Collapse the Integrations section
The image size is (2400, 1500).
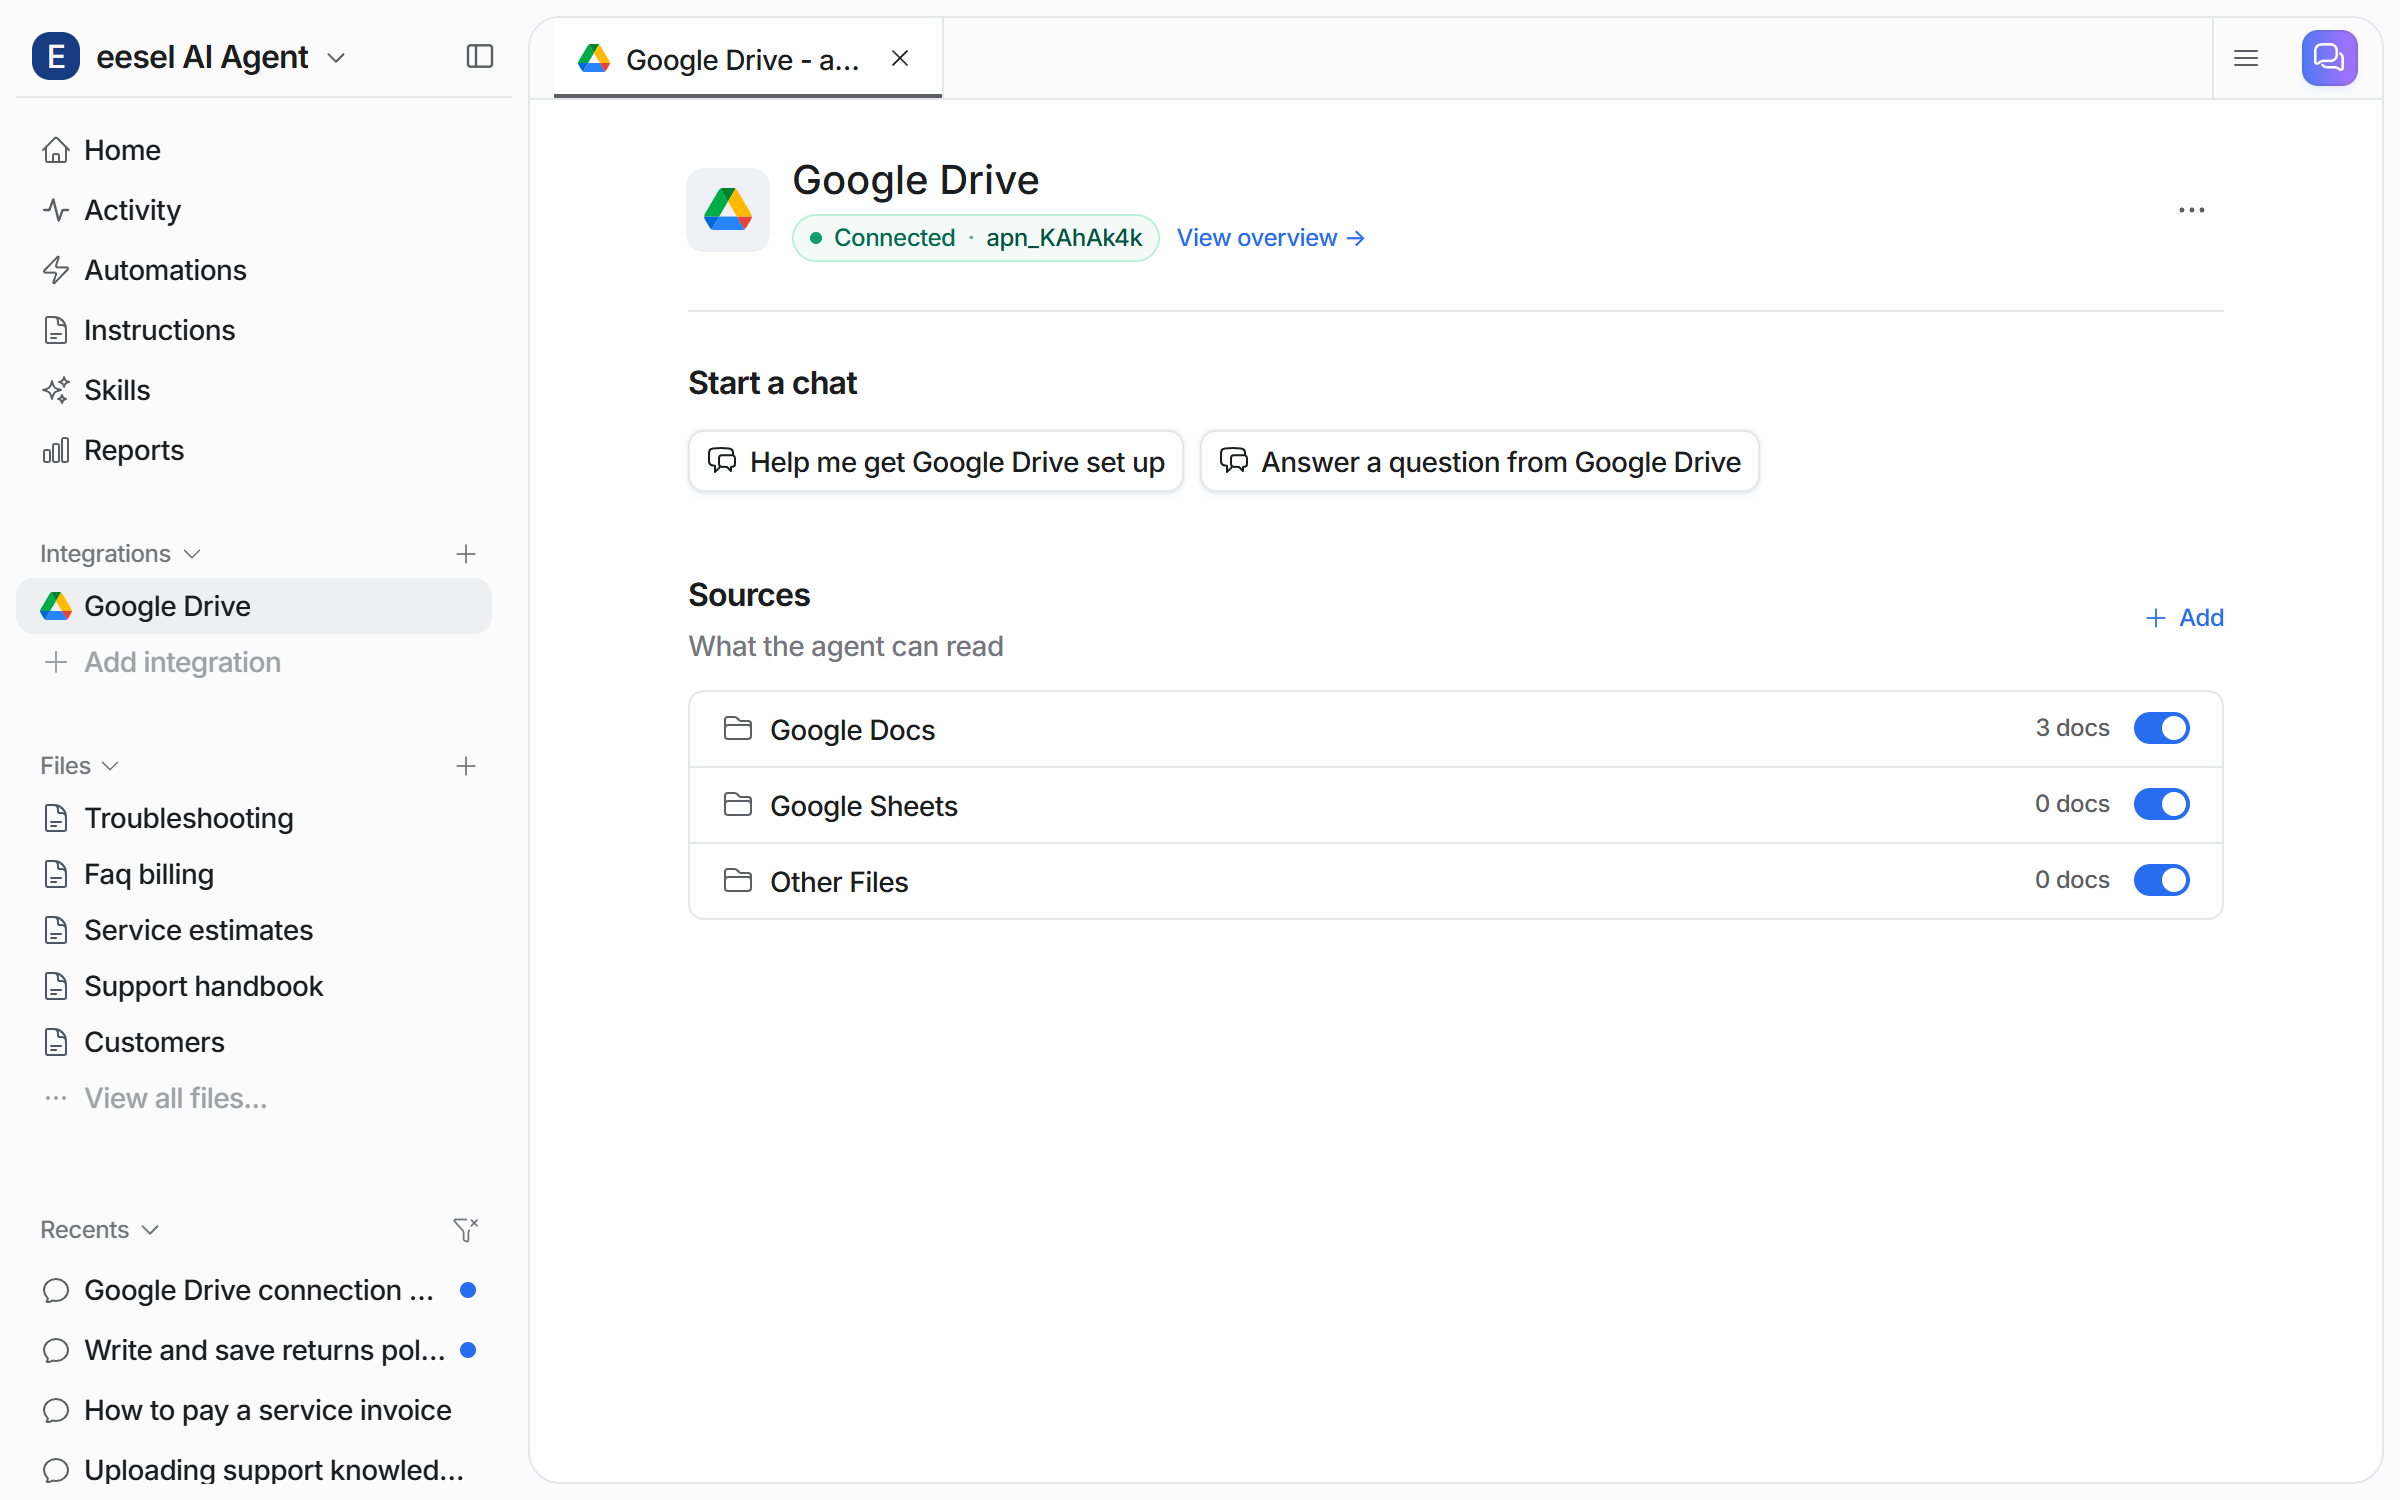pos(120,554)
